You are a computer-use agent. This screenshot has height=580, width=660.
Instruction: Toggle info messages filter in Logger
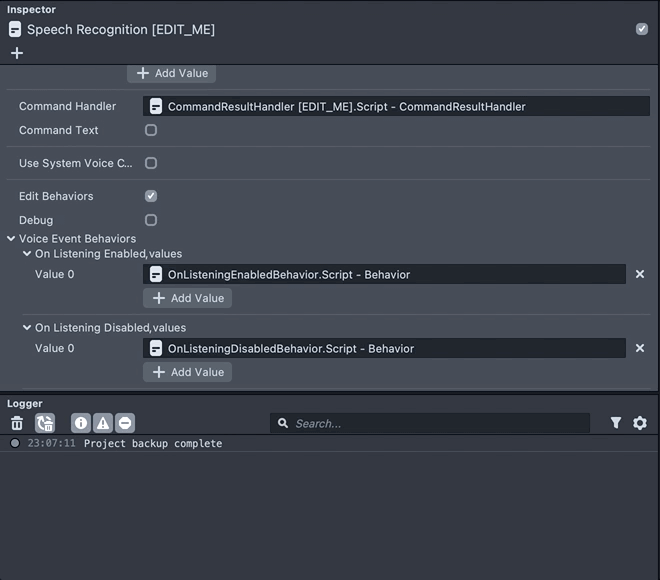point(81,423)
